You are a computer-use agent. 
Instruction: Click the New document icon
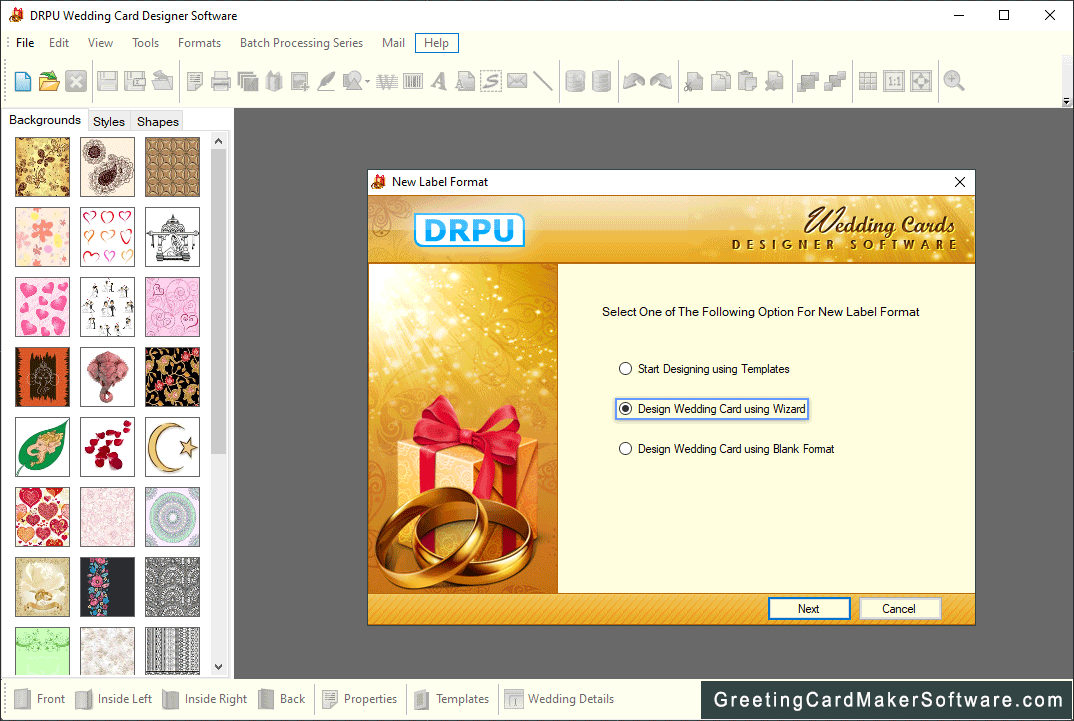click(23, 81)
